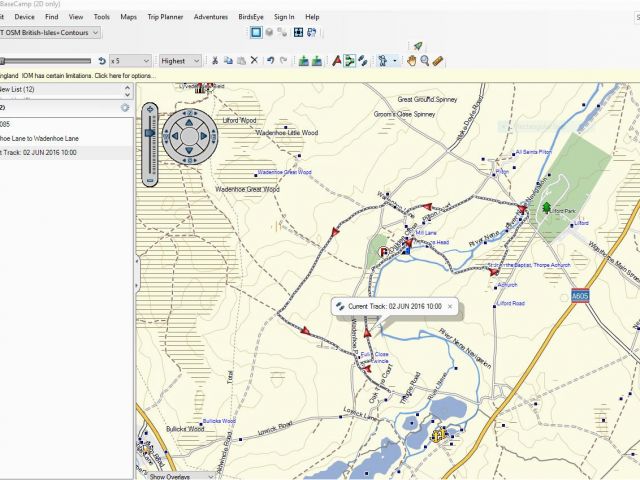Pan map right with compass arrow
640x480 pixels.
click(x=204, y=136)
